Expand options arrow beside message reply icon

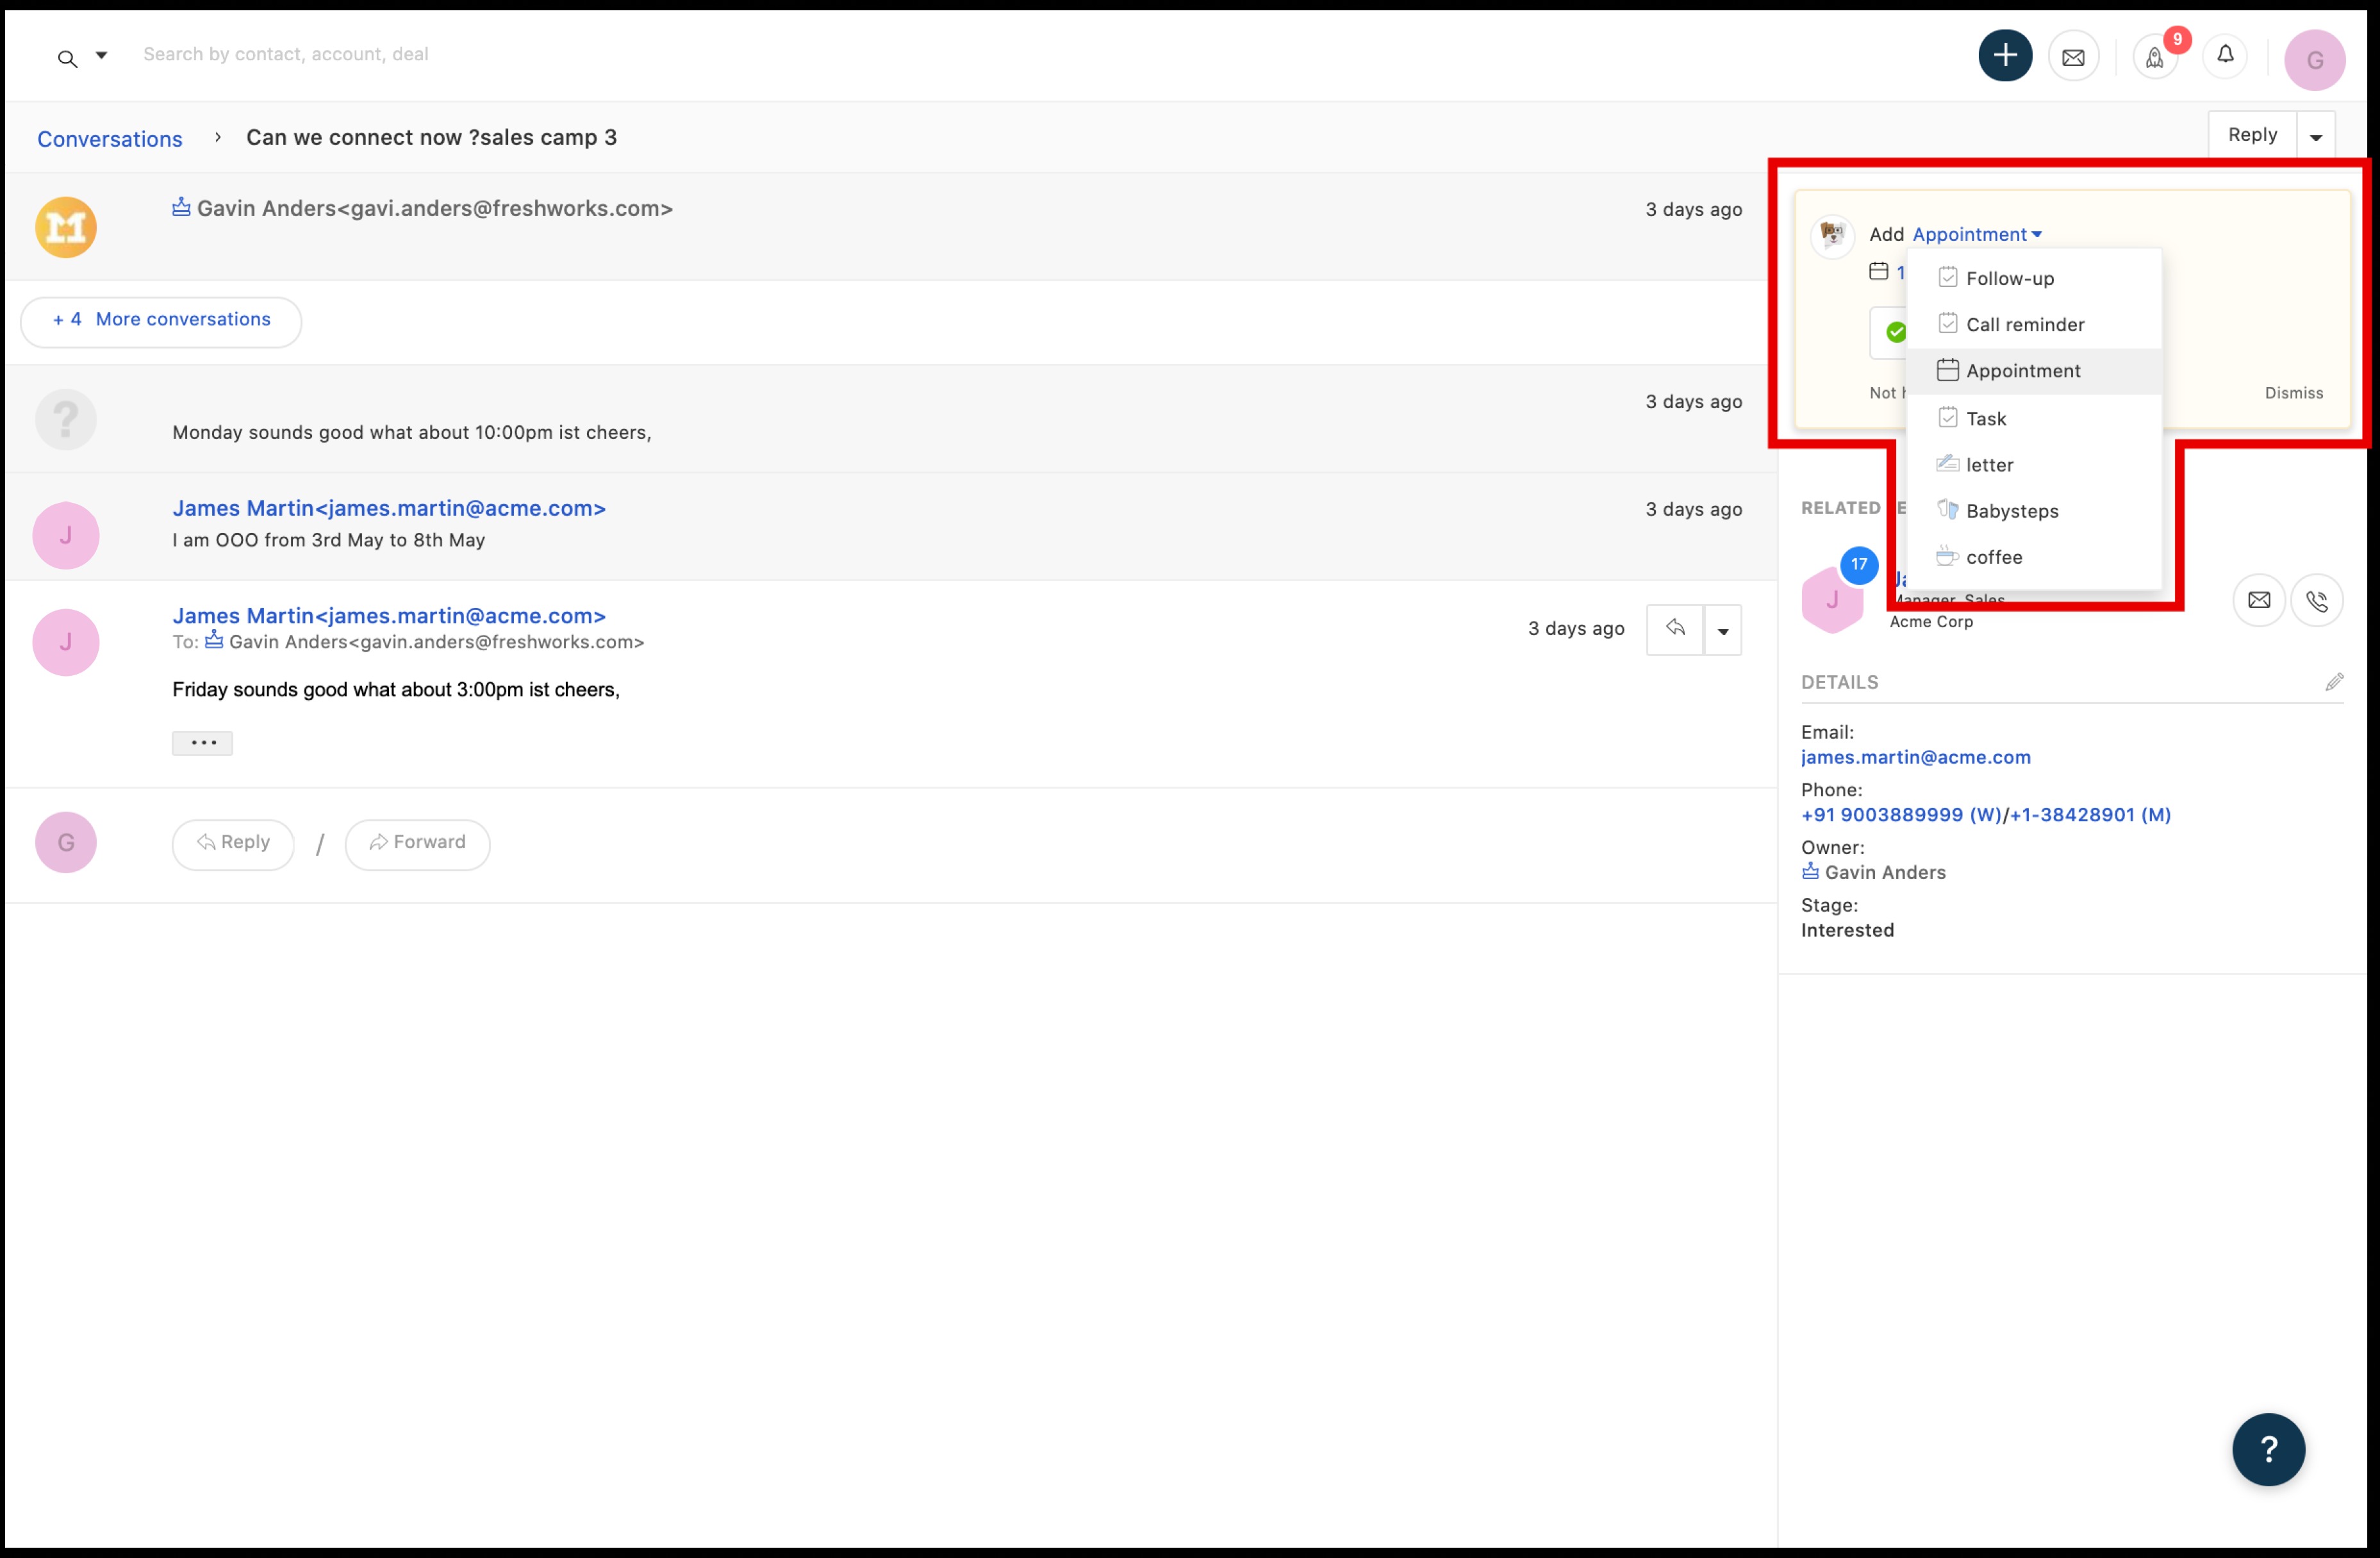[1722, 631]
